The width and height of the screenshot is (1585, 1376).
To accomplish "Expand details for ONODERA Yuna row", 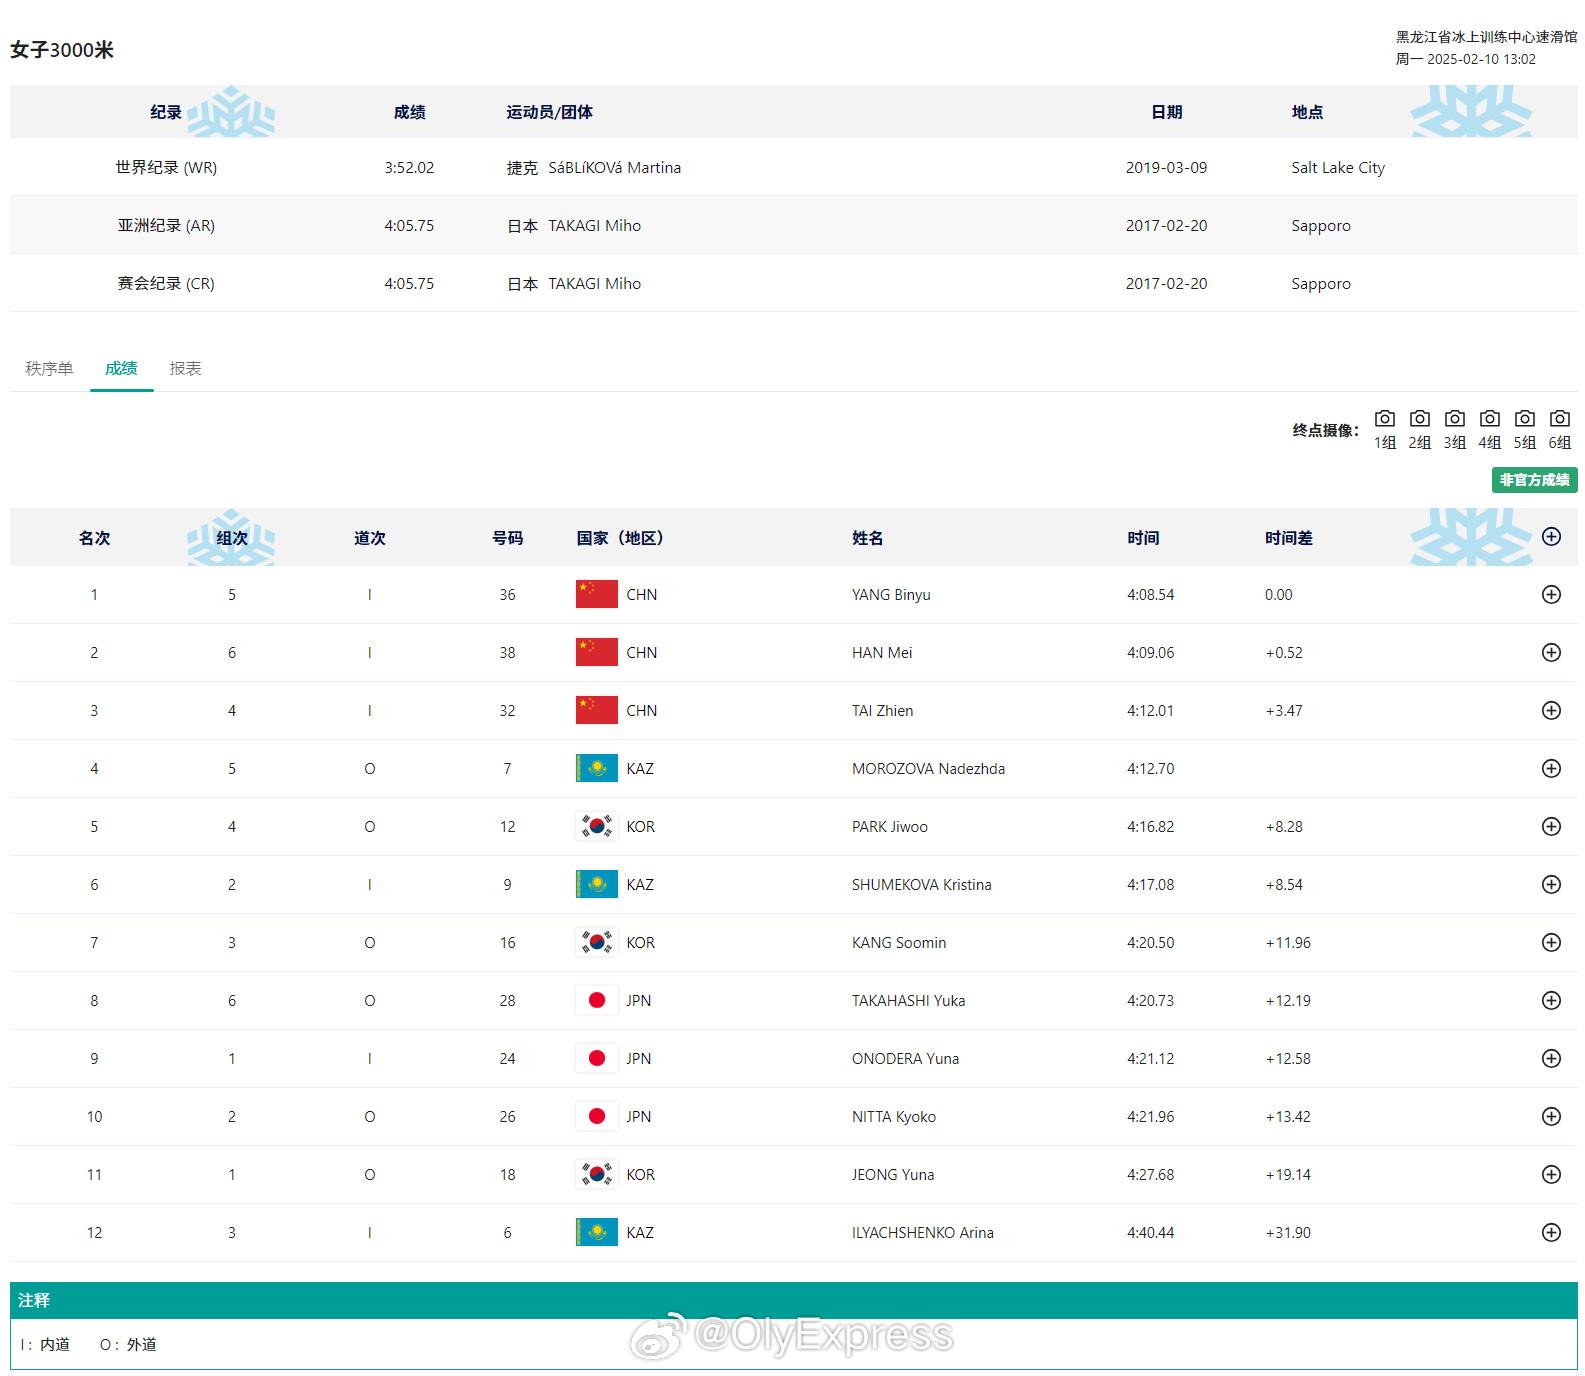I will click(1551, 1058).
